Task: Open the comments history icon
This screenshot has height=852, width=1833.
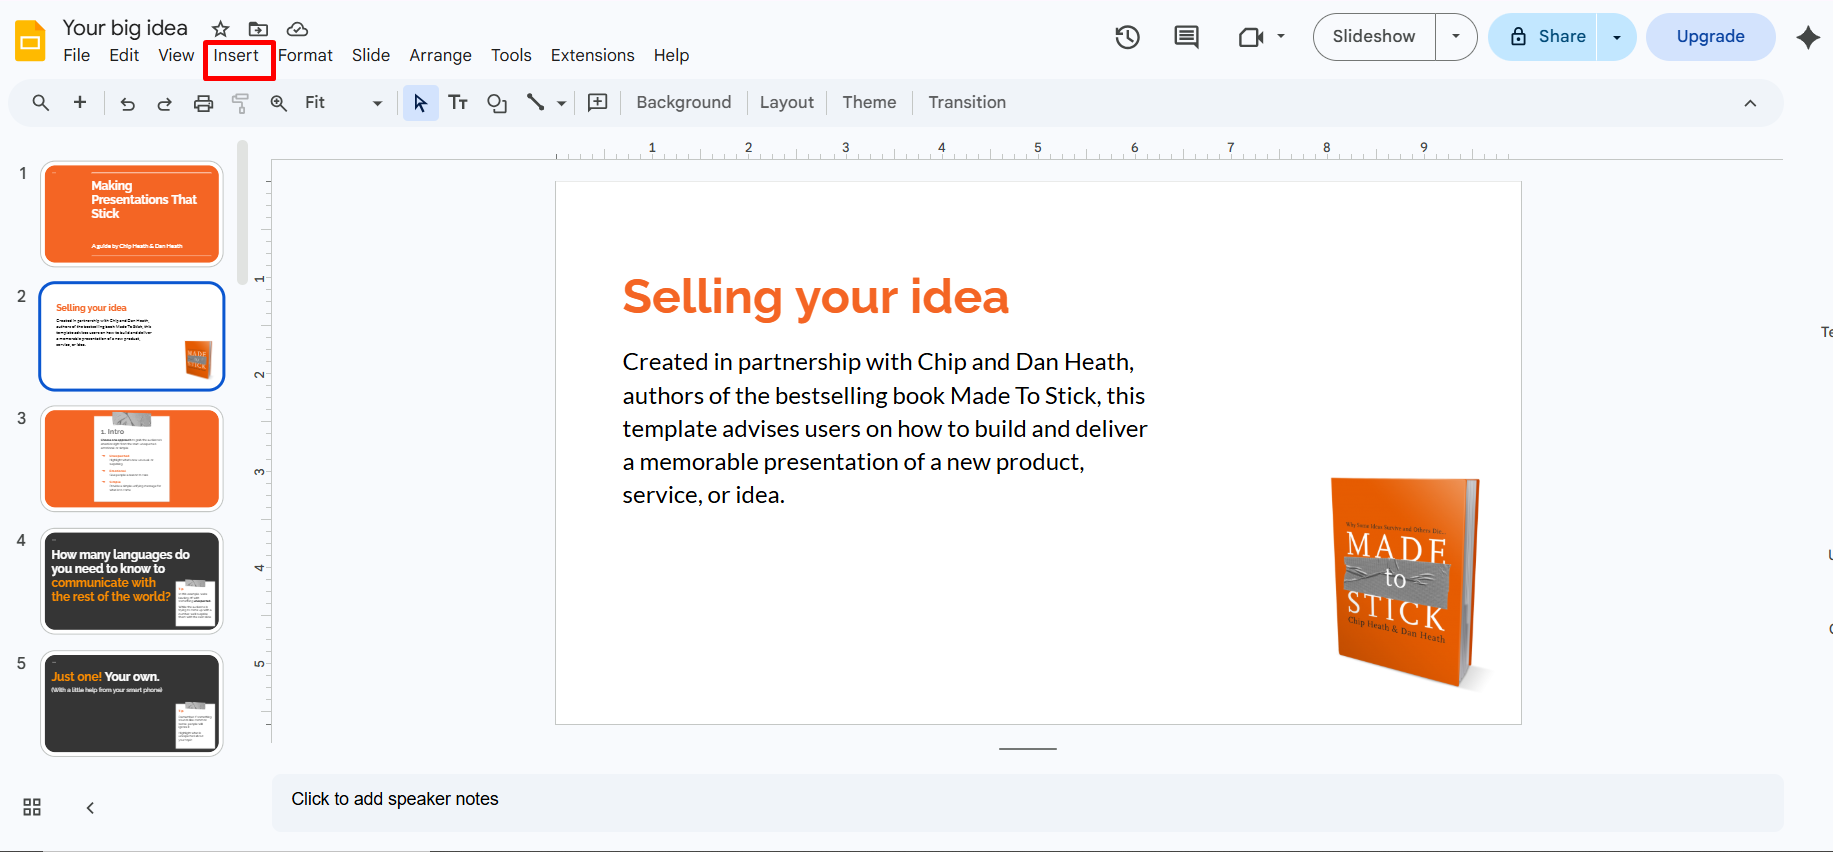Action: click(1186, 37)
